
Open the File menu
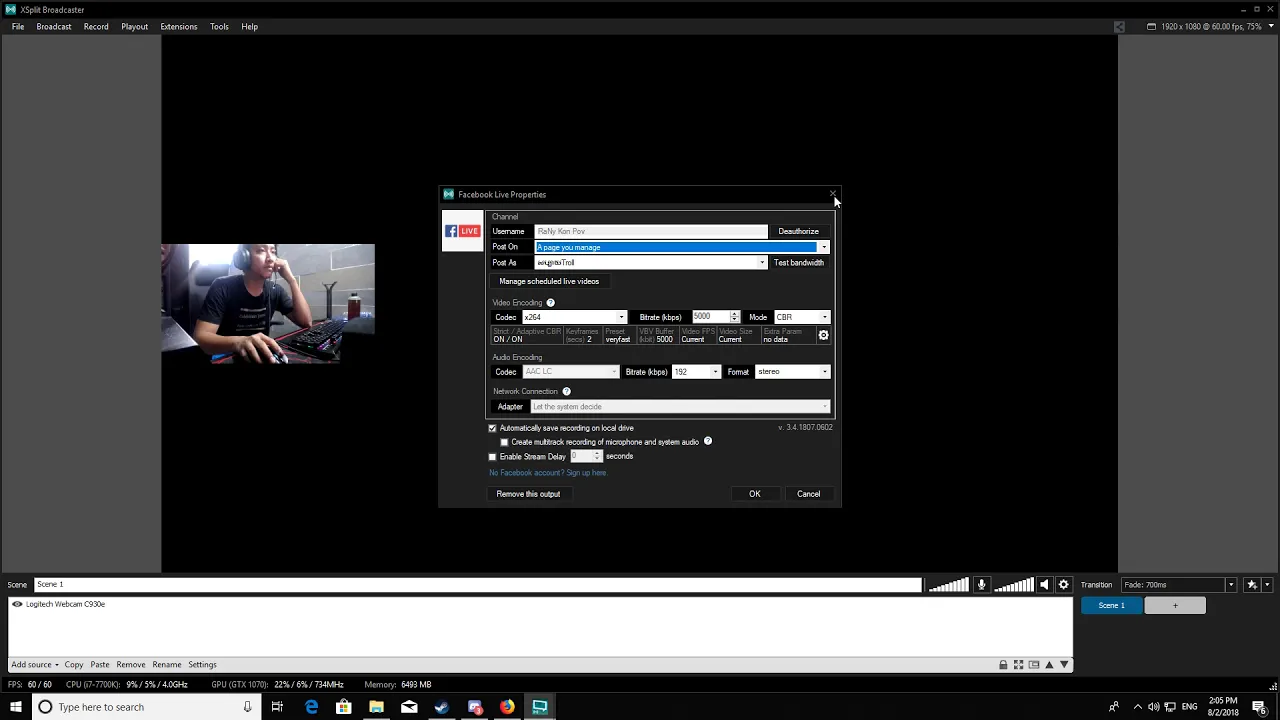tap(18, 27)
